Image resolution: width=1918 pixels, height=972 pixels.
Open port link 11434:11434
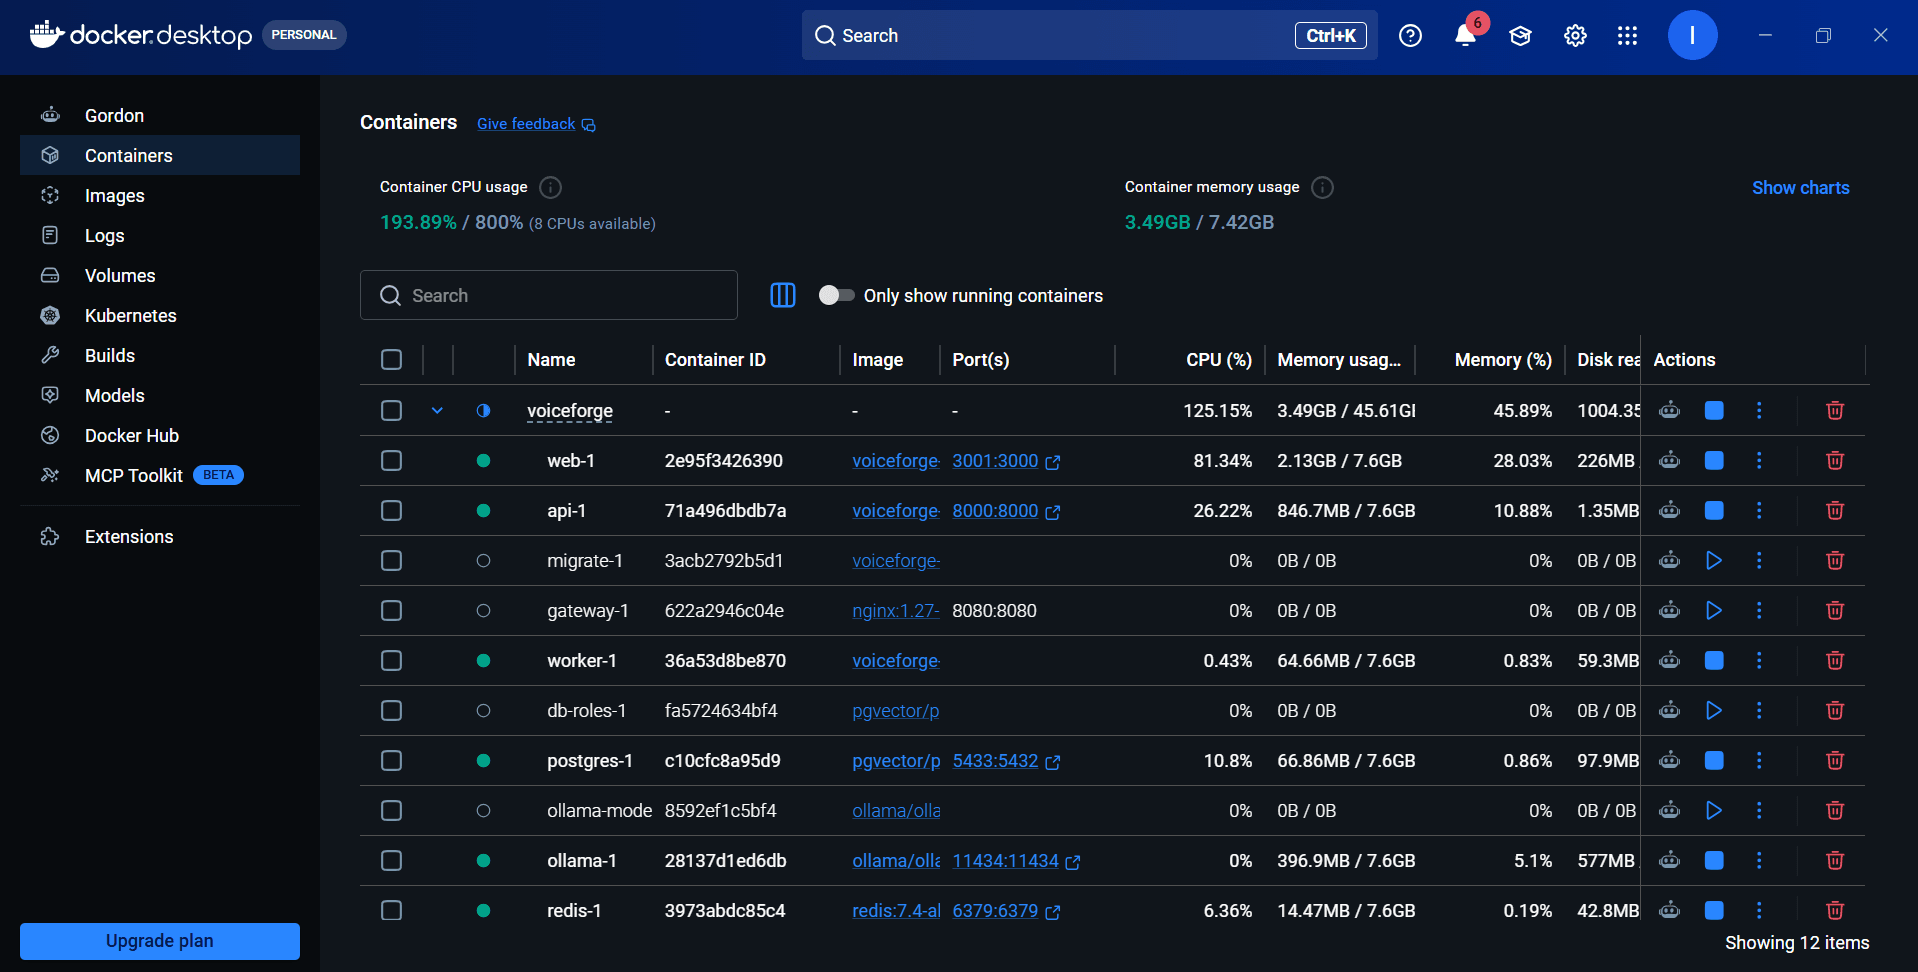(x=1005, y=860)
